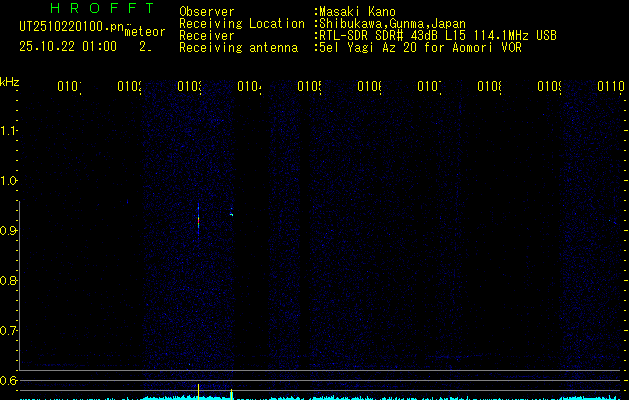Click the 0103 time marker
The image size is (629, 400).
coord(189,86)
